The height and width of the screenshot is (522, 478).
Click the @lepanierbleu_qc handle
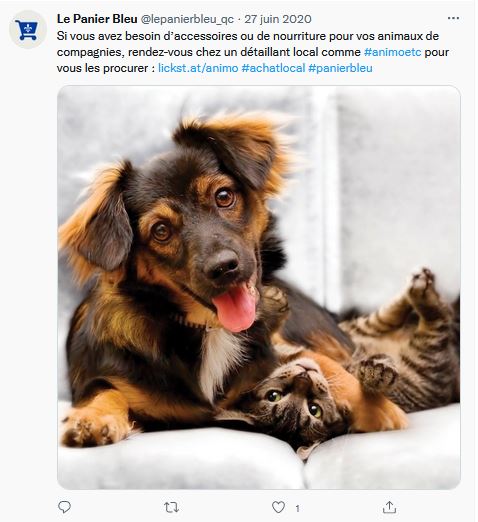tap(187, 19)
